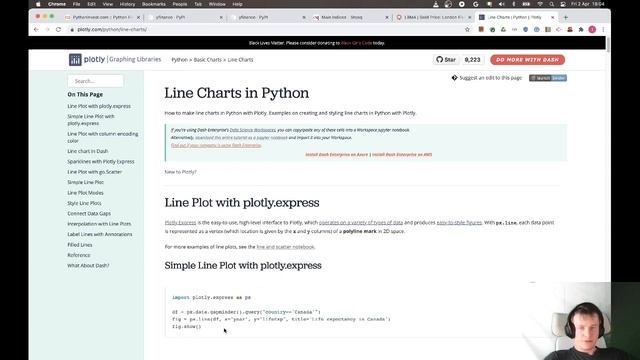
Task: Click the Suggest an edit to this page link
Action: (x=490, y=78)
